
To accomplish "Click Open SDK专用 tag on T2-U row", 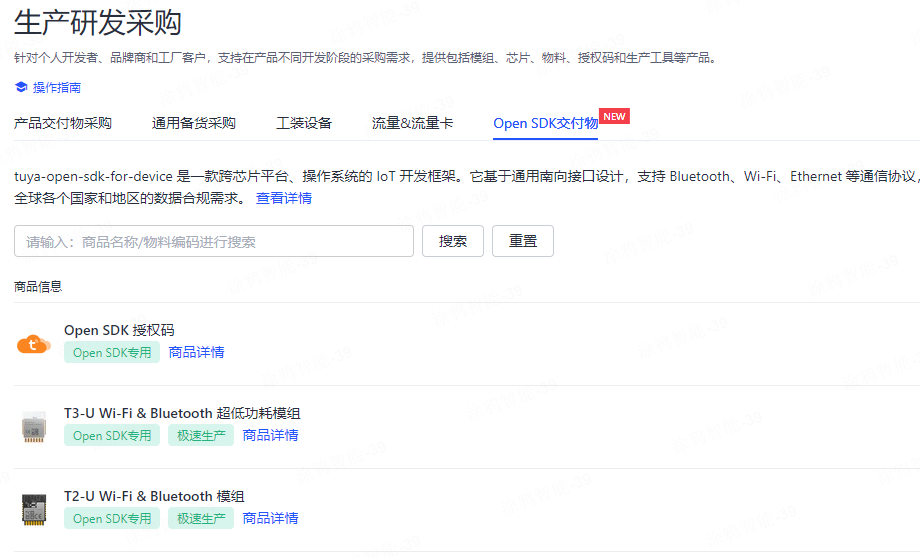I will coord(112,519).
